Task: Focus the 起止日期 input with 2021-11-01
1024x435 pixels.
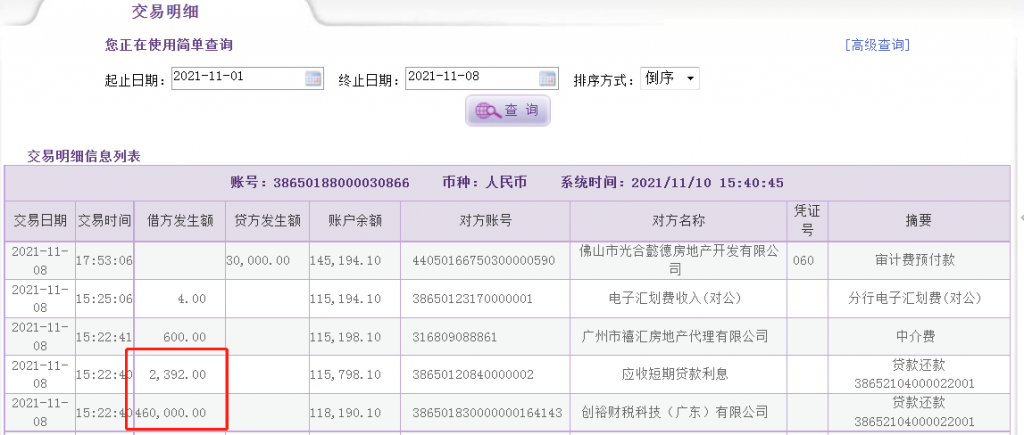Action: [x=236, y=78]
